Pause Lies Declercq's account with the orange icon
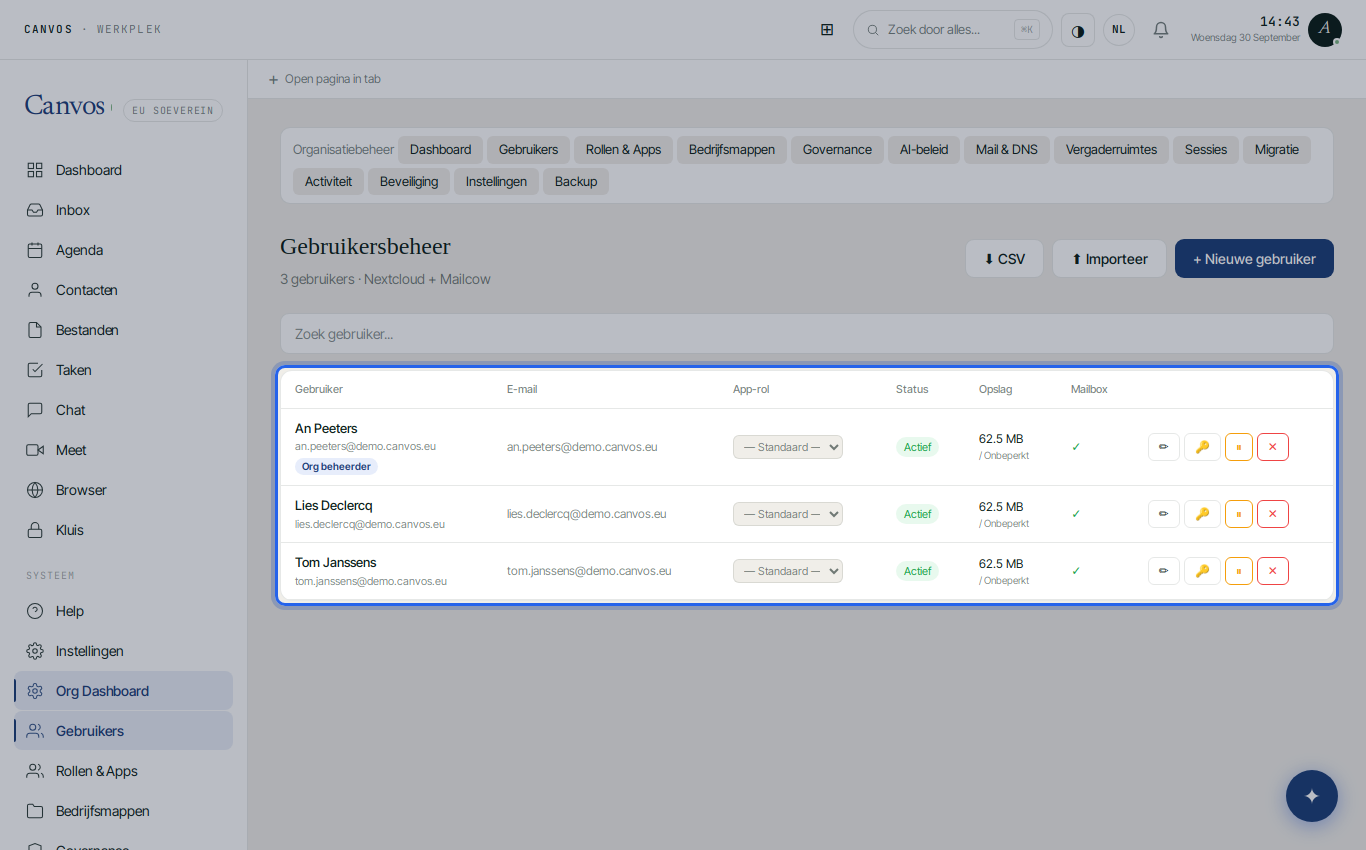Image resolution: width=1366 pixels, height=850 pixels. [x=1239, y=514]
